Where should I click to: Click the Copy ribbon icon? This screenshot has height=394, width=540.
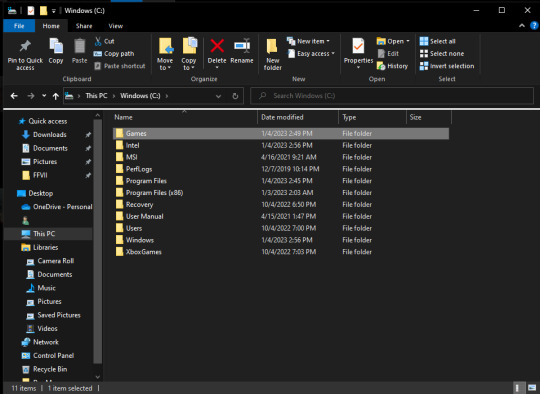click(56, 46)
